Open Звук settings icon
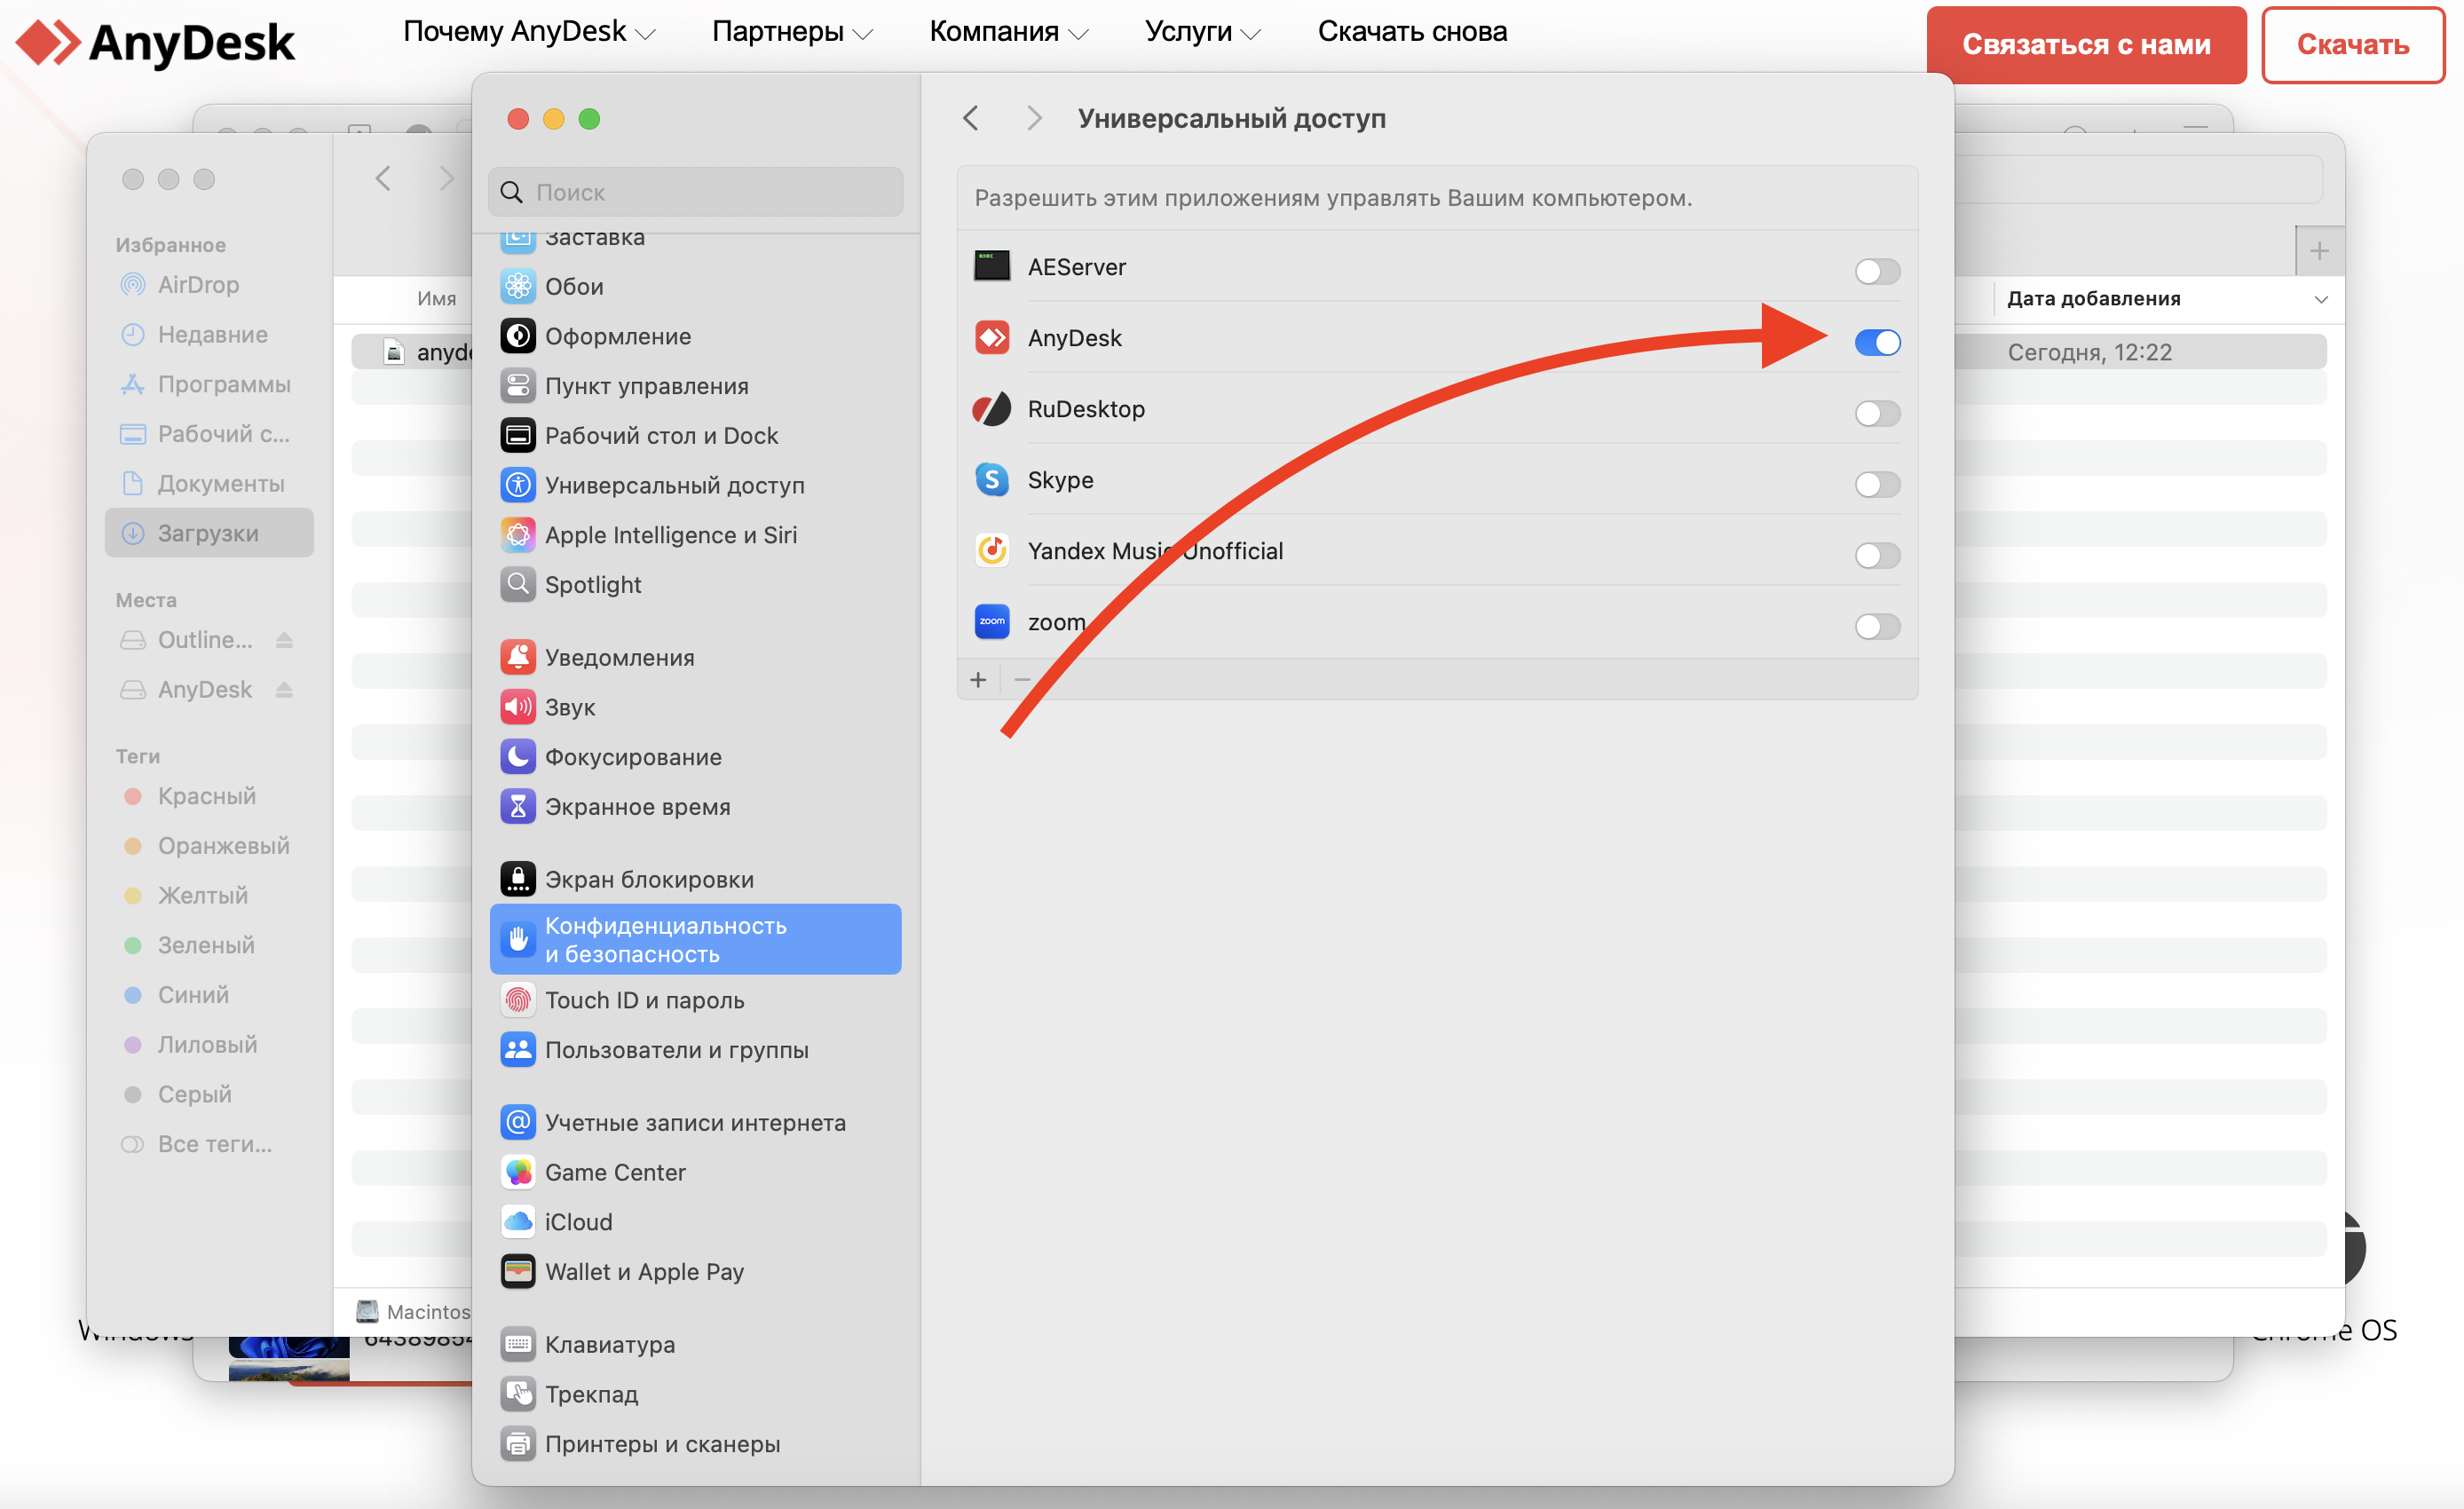Screen dimensions: 2464x1509 (517, 707)
